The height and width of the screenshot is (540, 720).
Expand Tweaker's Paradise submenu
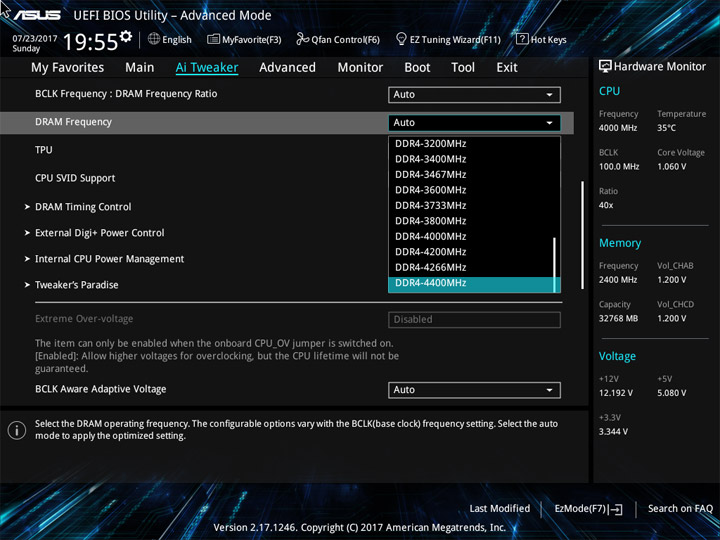pos(77,285)
